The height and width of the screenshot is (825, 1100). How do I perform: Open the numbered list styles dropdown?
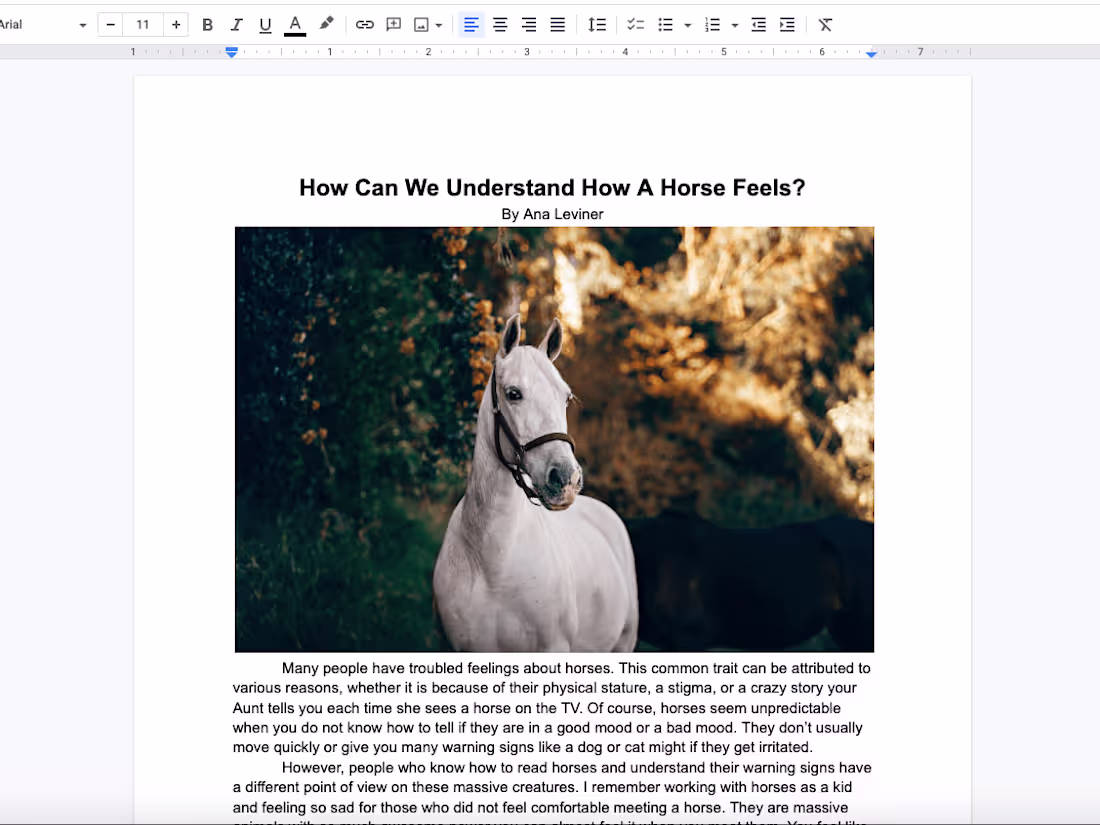coord(734,24)
